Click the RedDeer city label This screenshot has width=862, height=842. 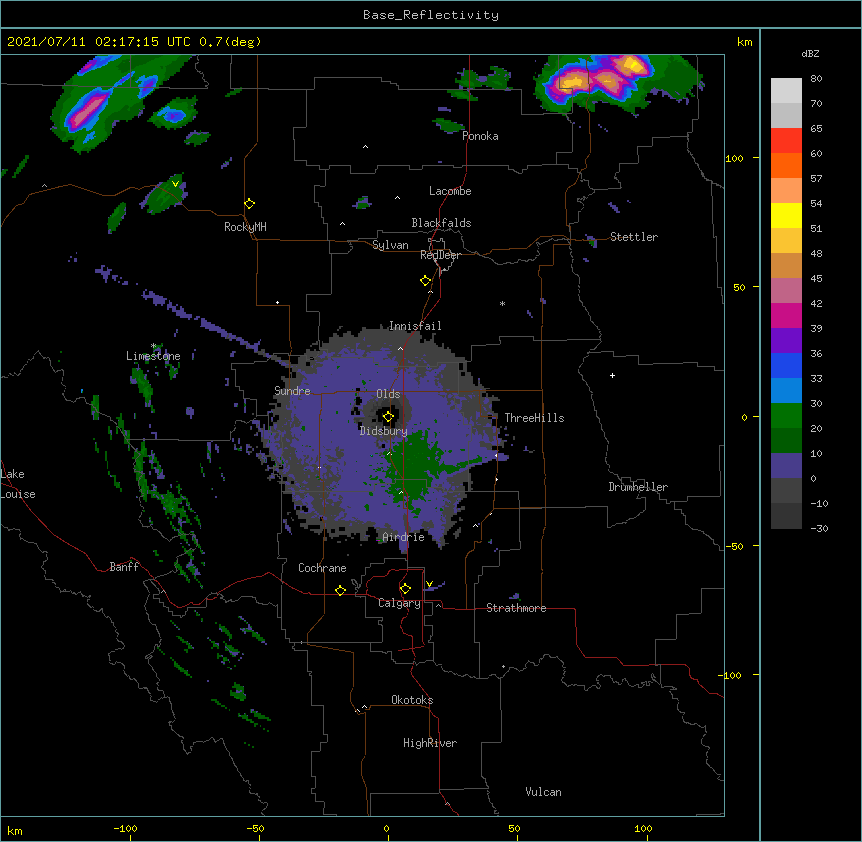[x=440, y=255]
